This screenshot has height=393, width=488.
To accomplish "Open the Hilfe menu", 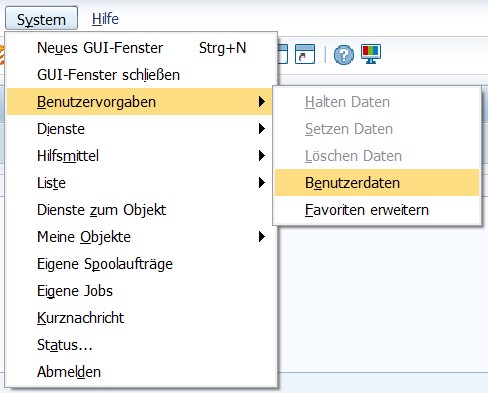I will (x=105, y=19).
